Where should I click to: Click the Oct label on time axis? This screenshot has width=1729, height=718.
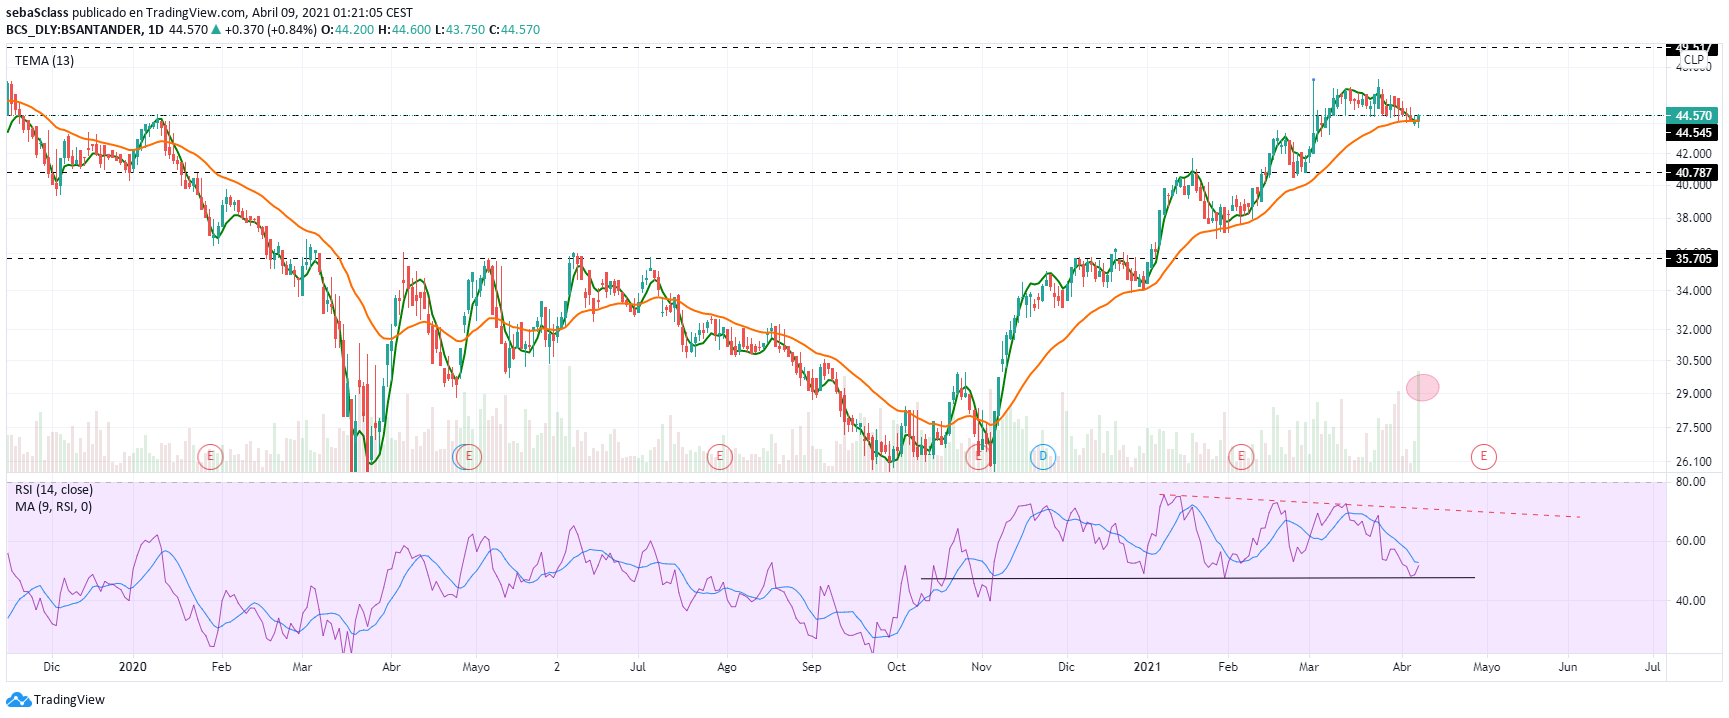point(897,667)
